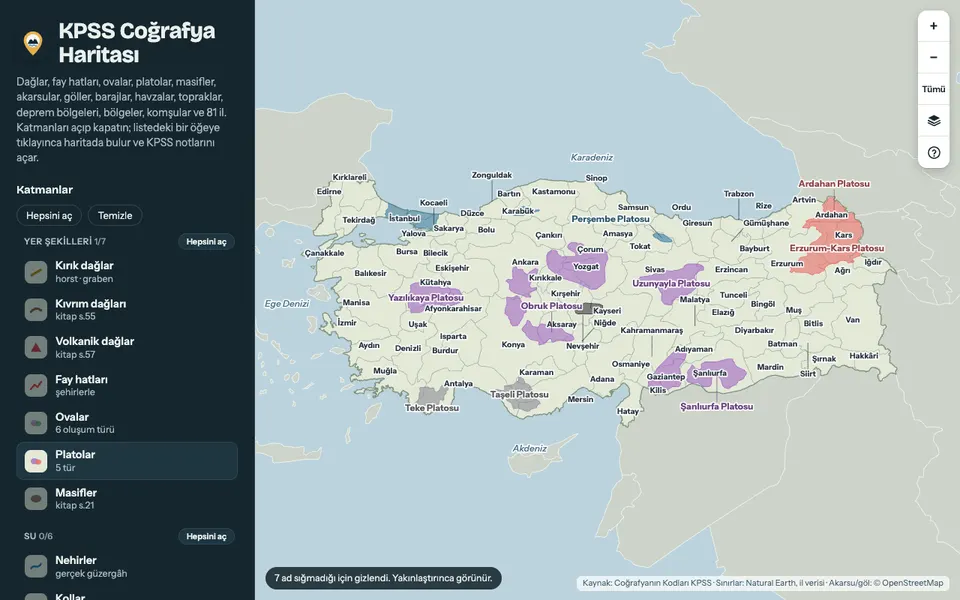Click the Nehirler layer icon
The height and width of the screenshot is (600, 960).
[36, 566]
